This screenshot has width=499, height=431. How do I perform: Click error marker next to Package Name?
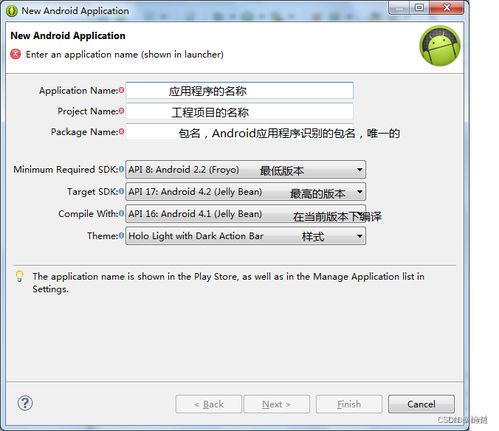click(121, 131)
